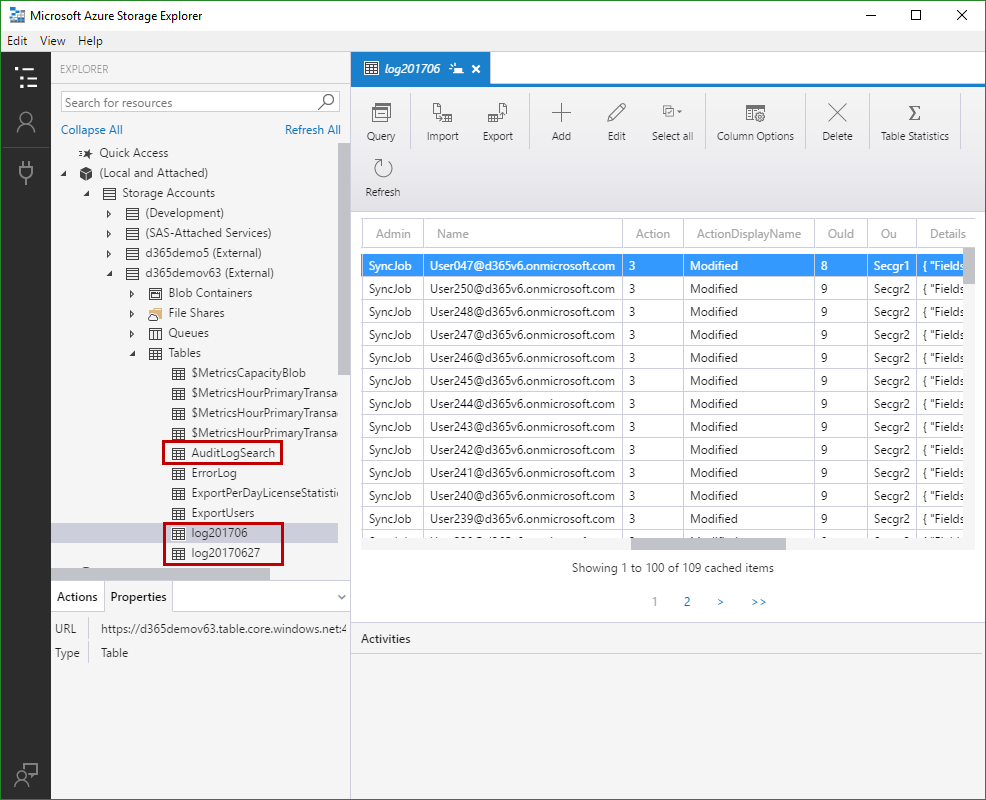The width and height of the screenshot is (986, 800).
Task: Open the account management sidebar icon
Action: click(26, 122)
